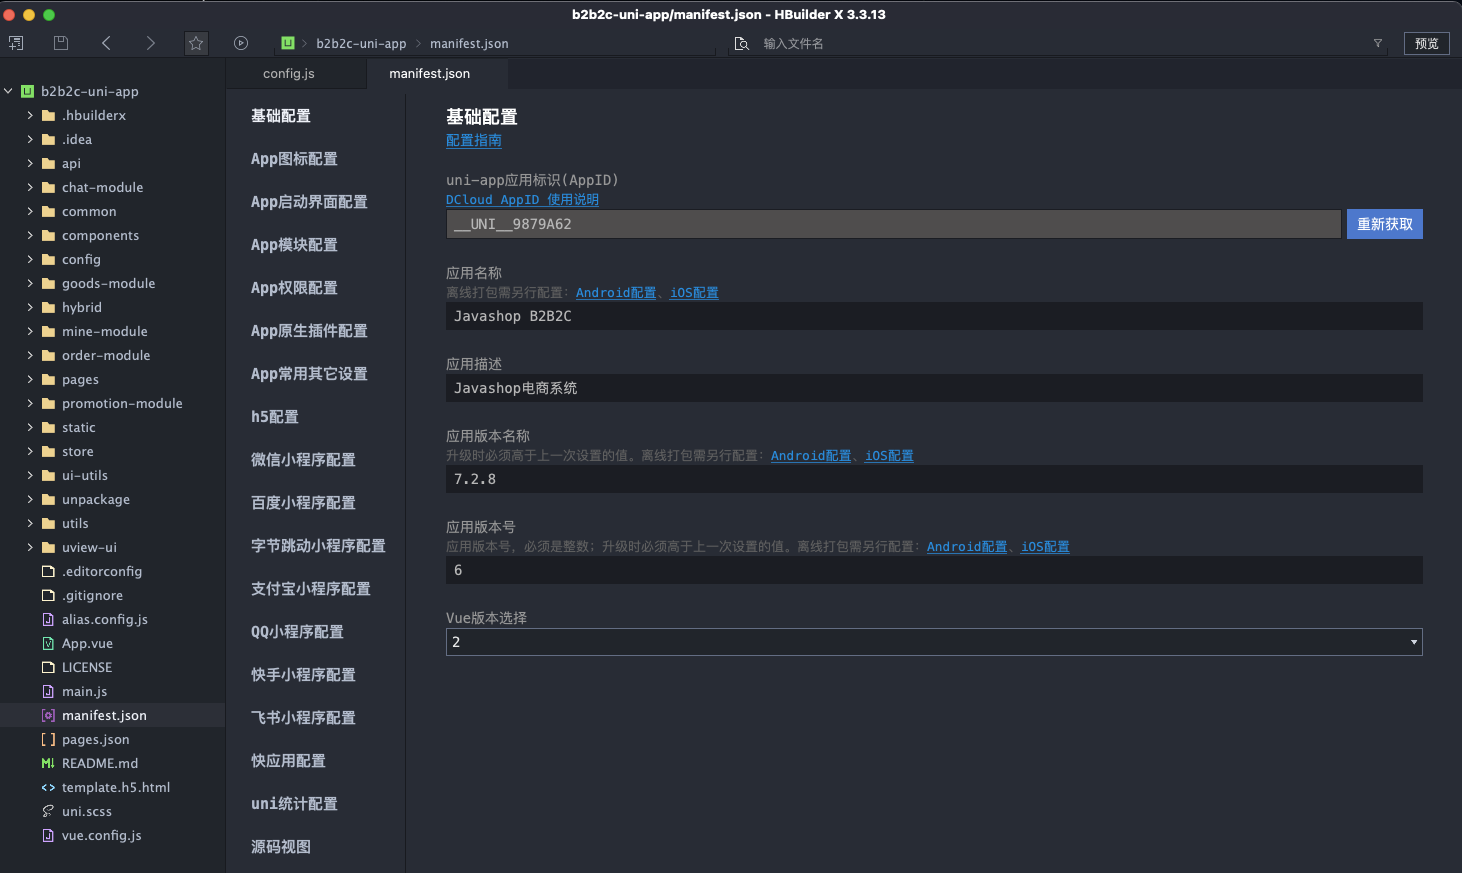Click the alias.config.js file icon

(48, 619)
